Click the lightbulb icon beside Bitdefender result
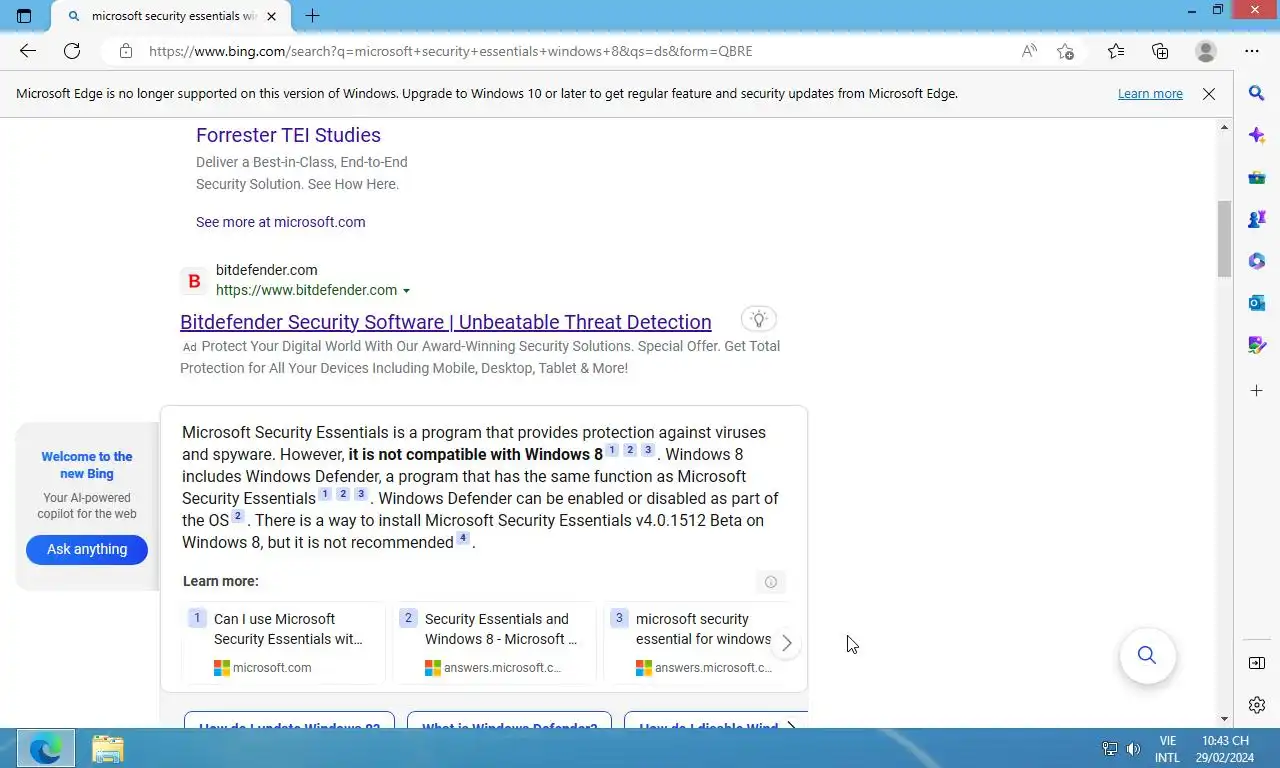The height and width of the screenshot is (768, 1280). 759,319
